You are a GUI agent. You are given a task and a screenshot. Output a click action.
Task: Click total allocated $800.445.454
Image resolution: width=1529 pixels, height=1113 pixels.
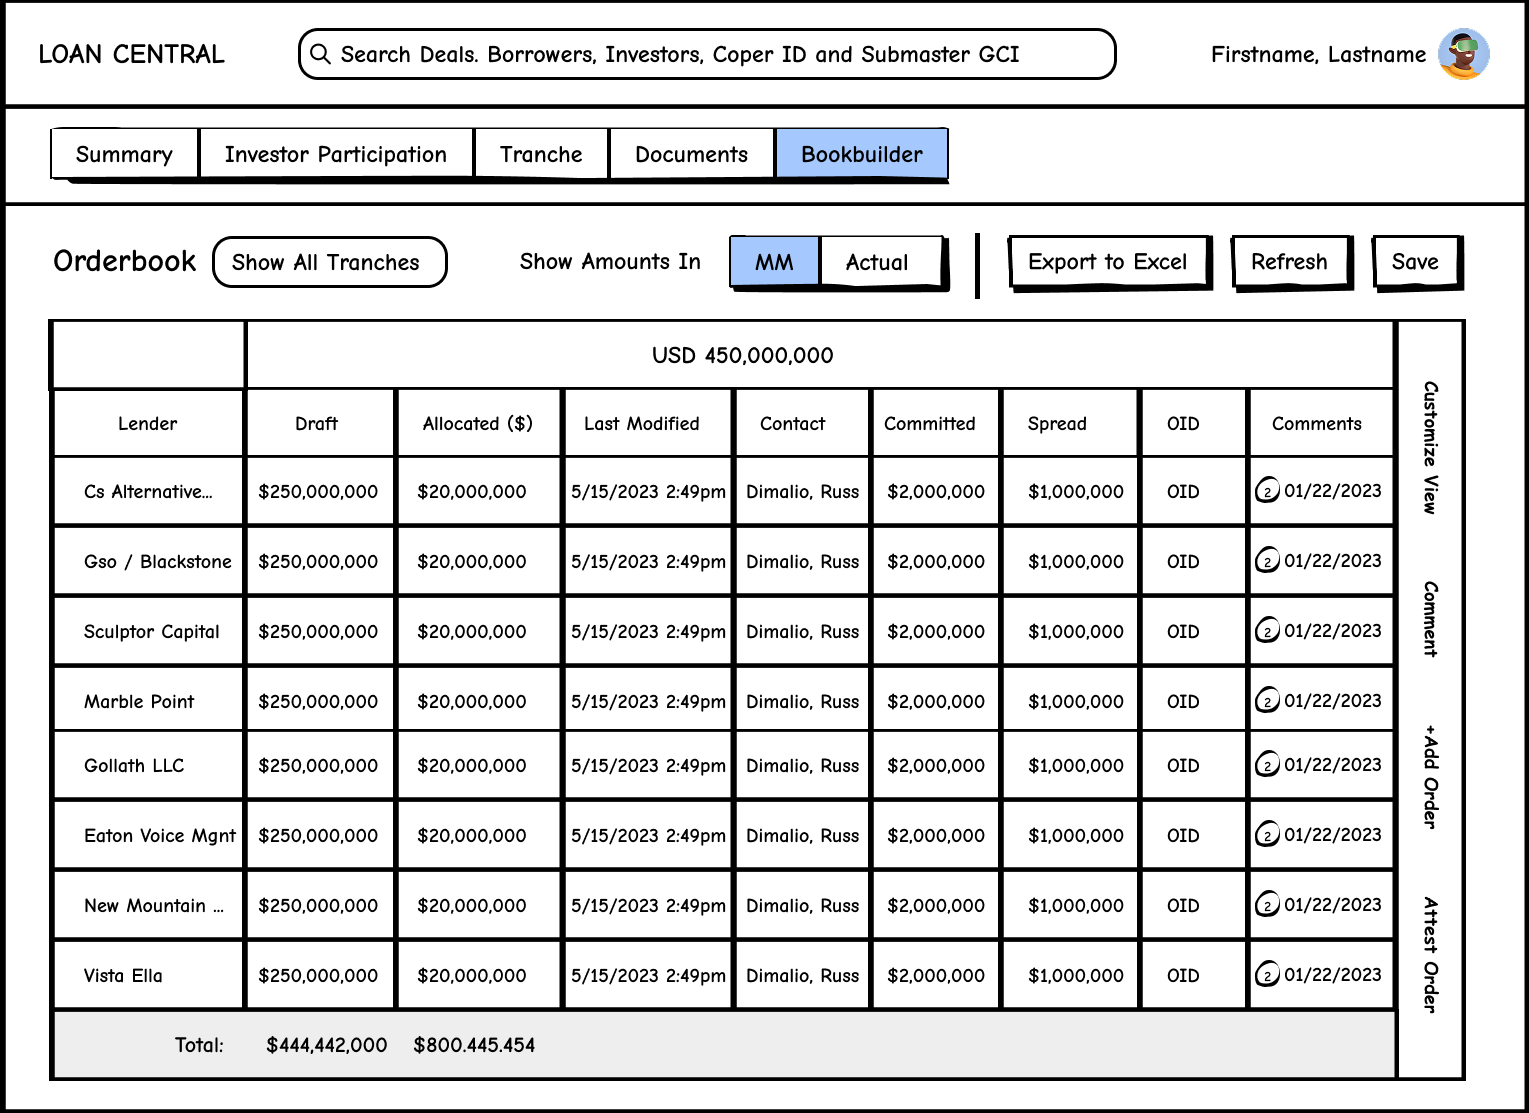pyautogui.click(x=474, y=1045)
